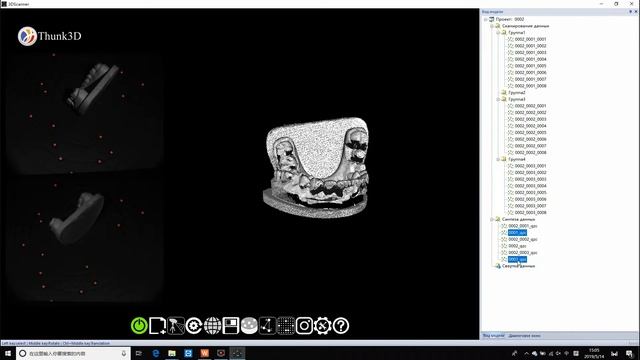
Task: Switch to the second bottom panel tab
Action: 524,336
